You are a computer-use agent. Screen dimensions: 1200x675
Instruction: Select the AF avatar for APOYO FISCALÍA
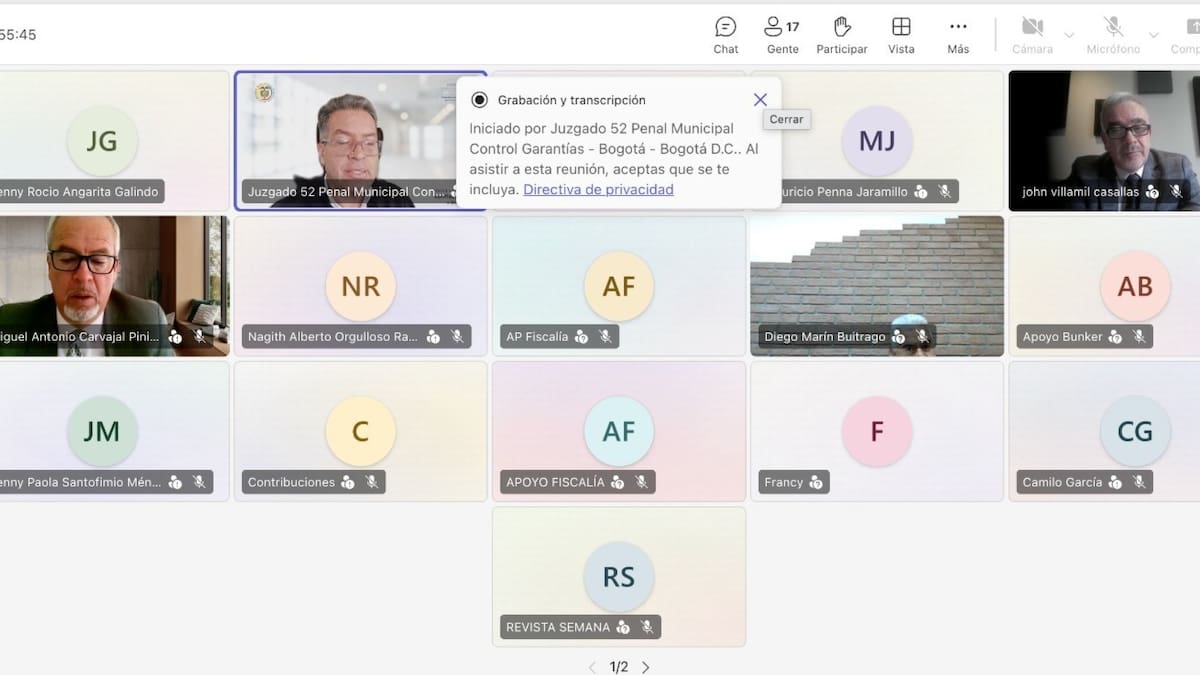pos(619,431)
